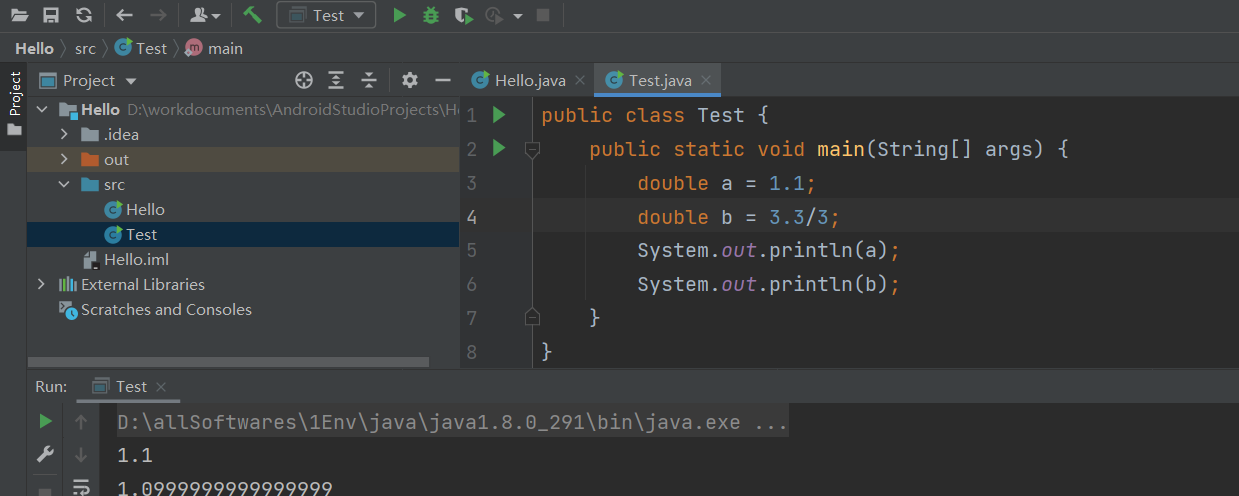Click the main method breadcrumb

click(214, 48)
